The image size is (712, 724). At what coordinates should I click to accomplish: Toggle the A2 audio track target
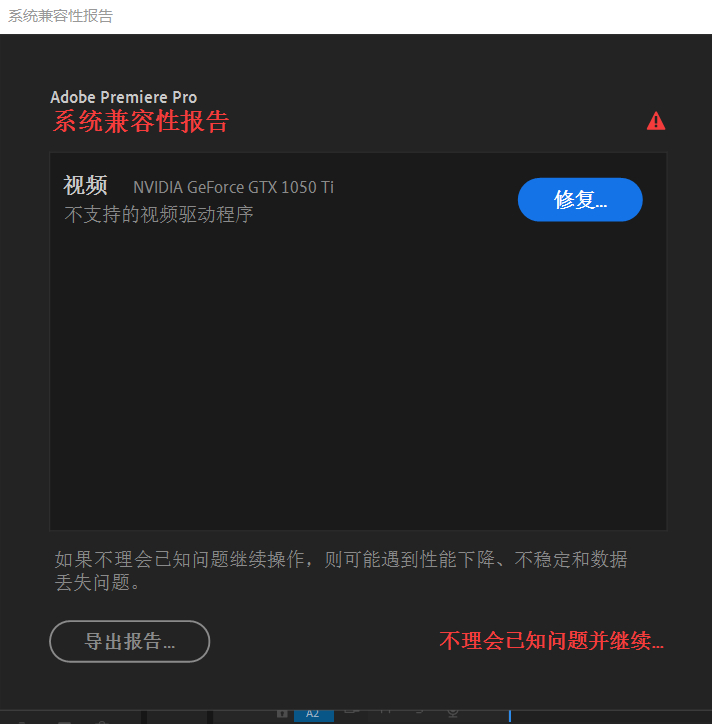tap(314, 715)
